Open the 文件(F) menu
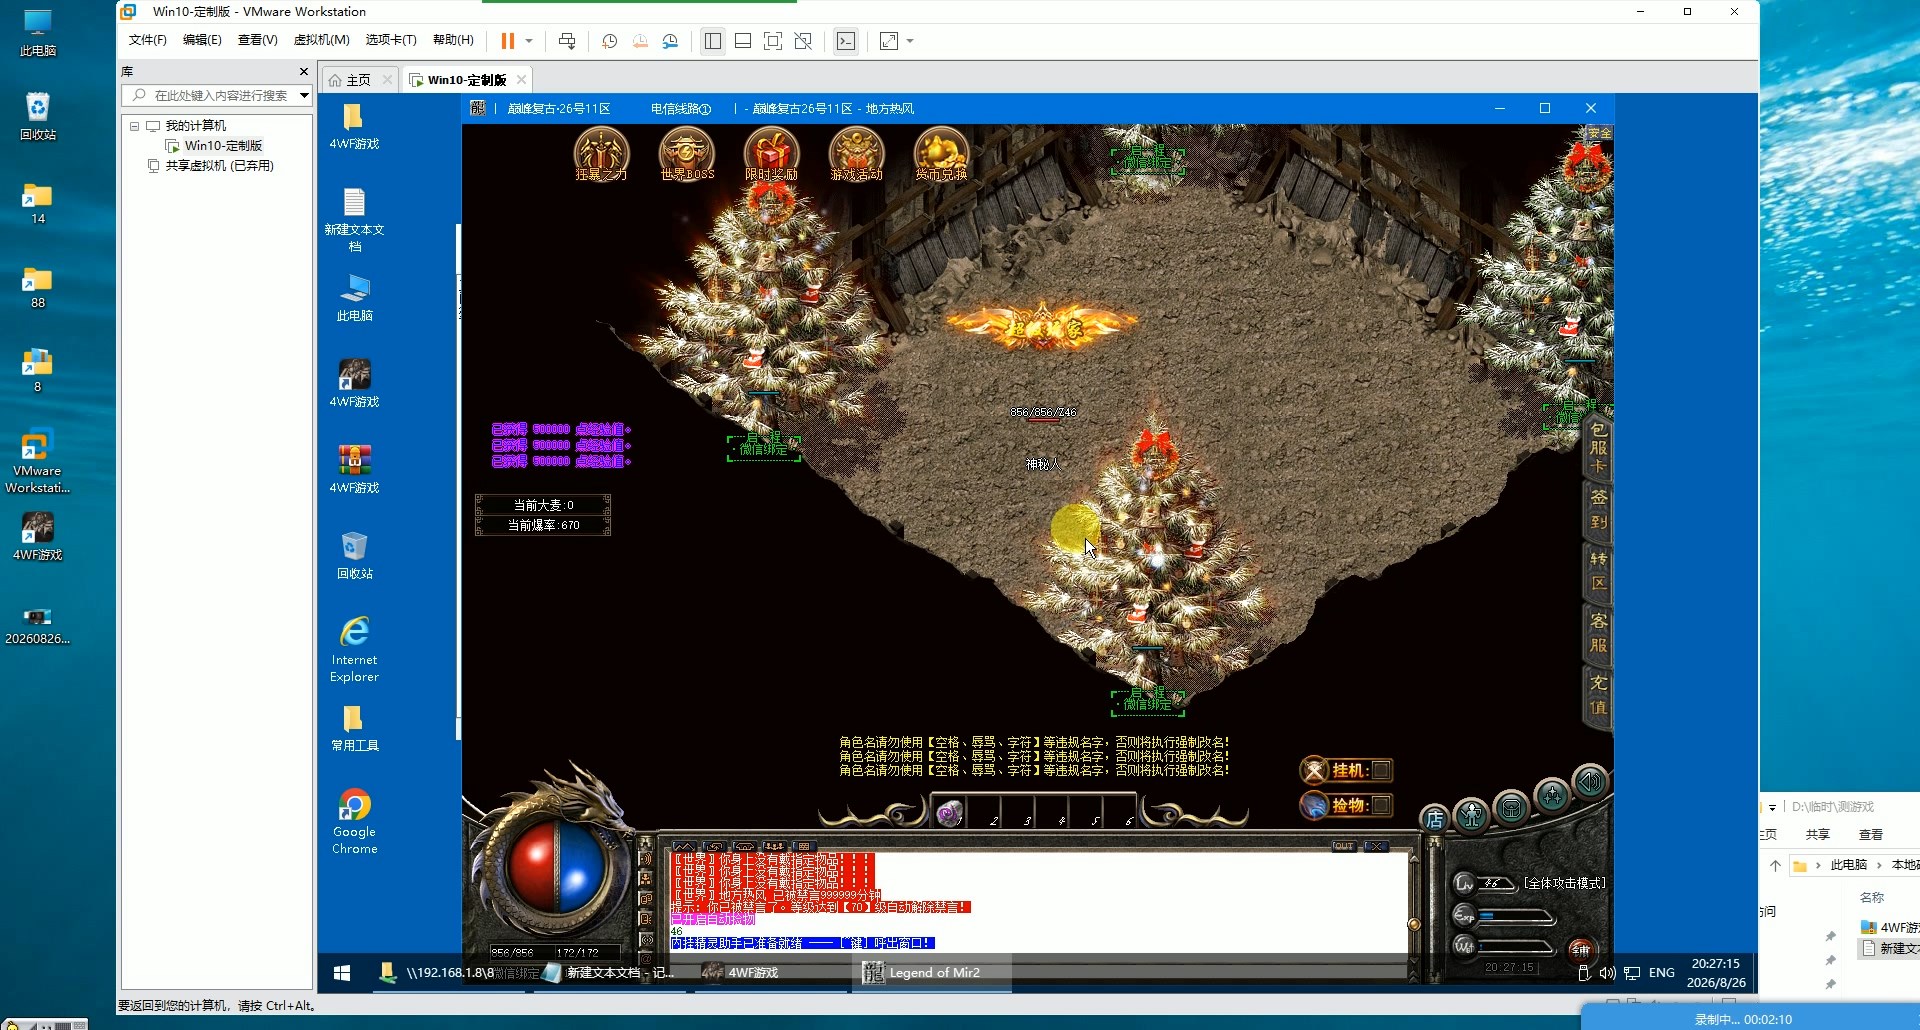The width and height of the screenshot is (1920, 1030). (148, 40)
